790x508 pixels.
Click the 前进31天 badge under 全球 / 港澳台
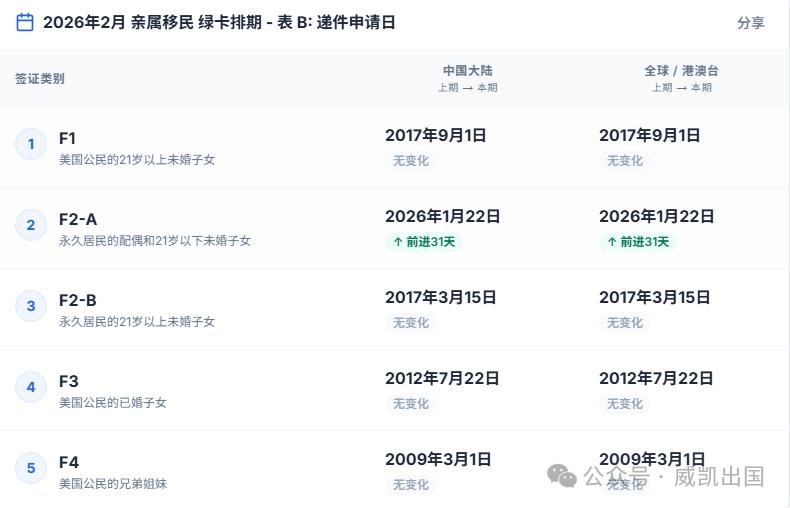pos(638,242)
